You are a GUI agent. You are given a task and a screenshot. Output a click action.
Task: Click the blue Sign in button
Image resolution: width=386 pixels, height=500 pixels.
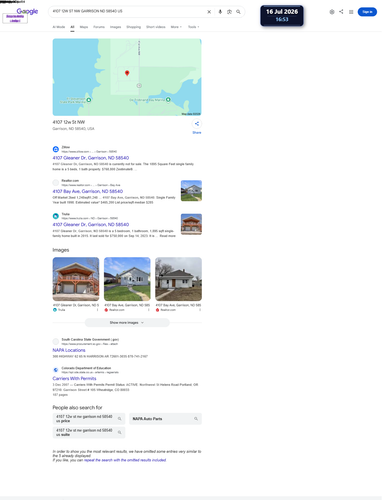[367, 12]
